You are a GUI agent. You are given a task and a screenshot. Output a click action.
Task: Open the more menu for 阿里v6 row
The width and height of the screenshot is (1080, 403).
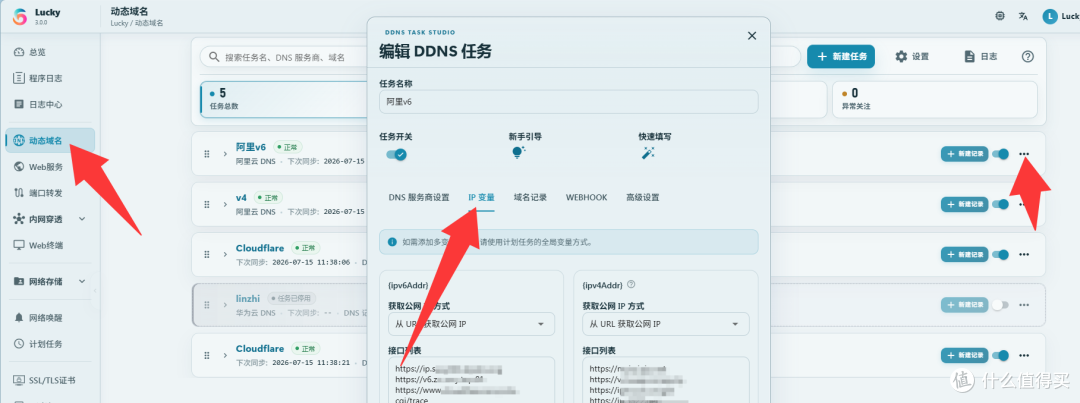pos(1024,154)
